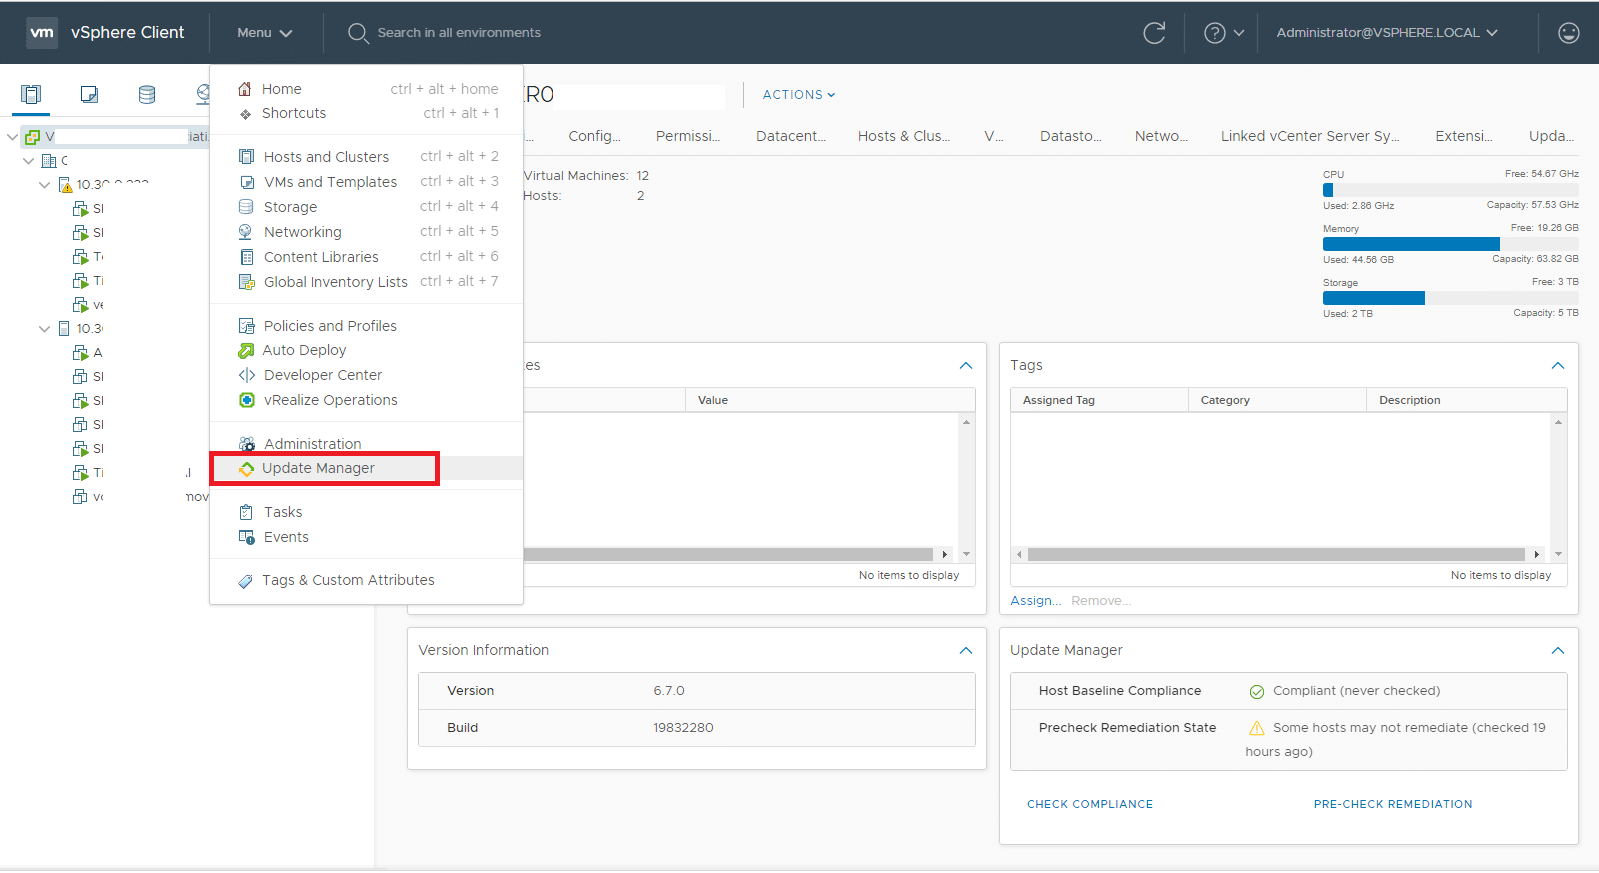Collapse the datacenter tree node
The width and height of the screenshot is (1599, 873).
[x=28, y=161]
